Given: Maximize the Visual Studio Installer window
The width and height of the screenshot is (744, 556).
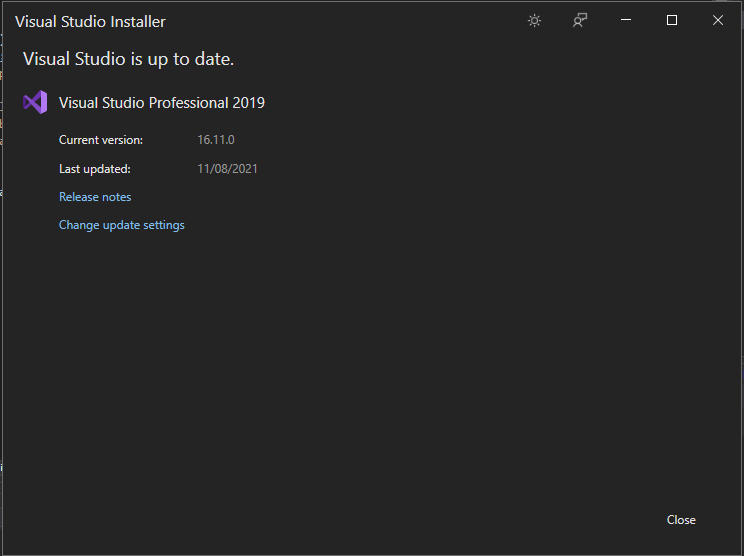Looking at the screenshot, I should tap(672, 21).
